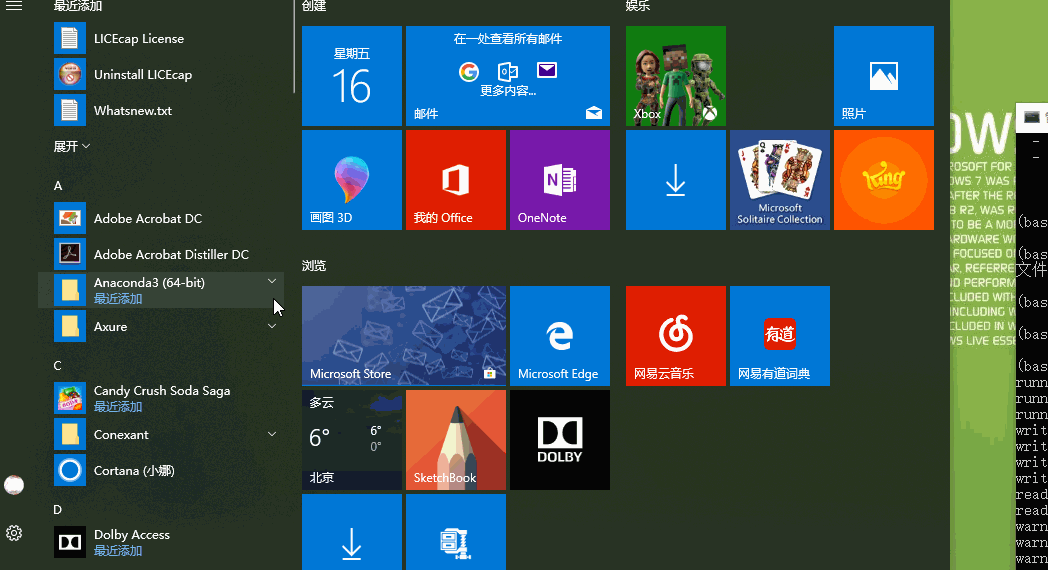Open Microsoft Solitaire Collection tile
Screen dimensions: 1048x570
(x=780, y=180)
